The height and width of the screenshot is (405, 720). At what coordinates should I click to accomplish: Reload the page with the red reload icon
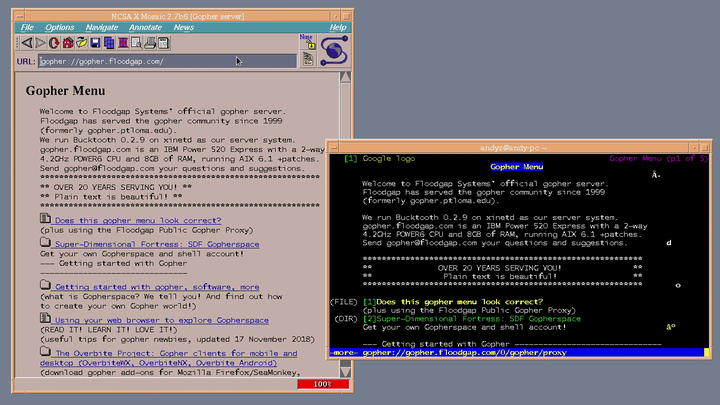[54, 43]
